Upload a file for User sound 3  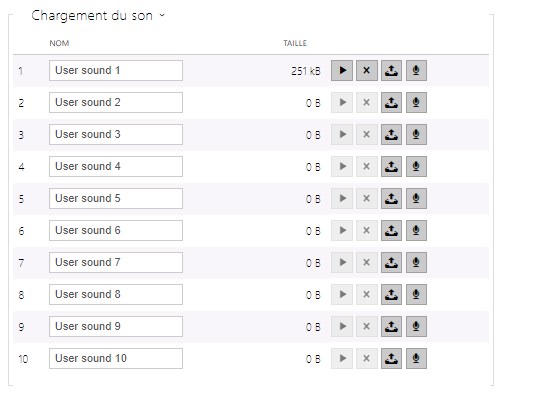click(x=391, y=135)
